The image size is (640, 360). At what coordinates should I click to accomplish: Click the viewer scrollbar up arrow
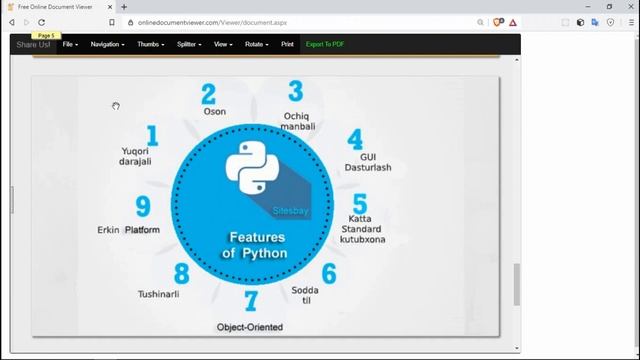[517, 60]
